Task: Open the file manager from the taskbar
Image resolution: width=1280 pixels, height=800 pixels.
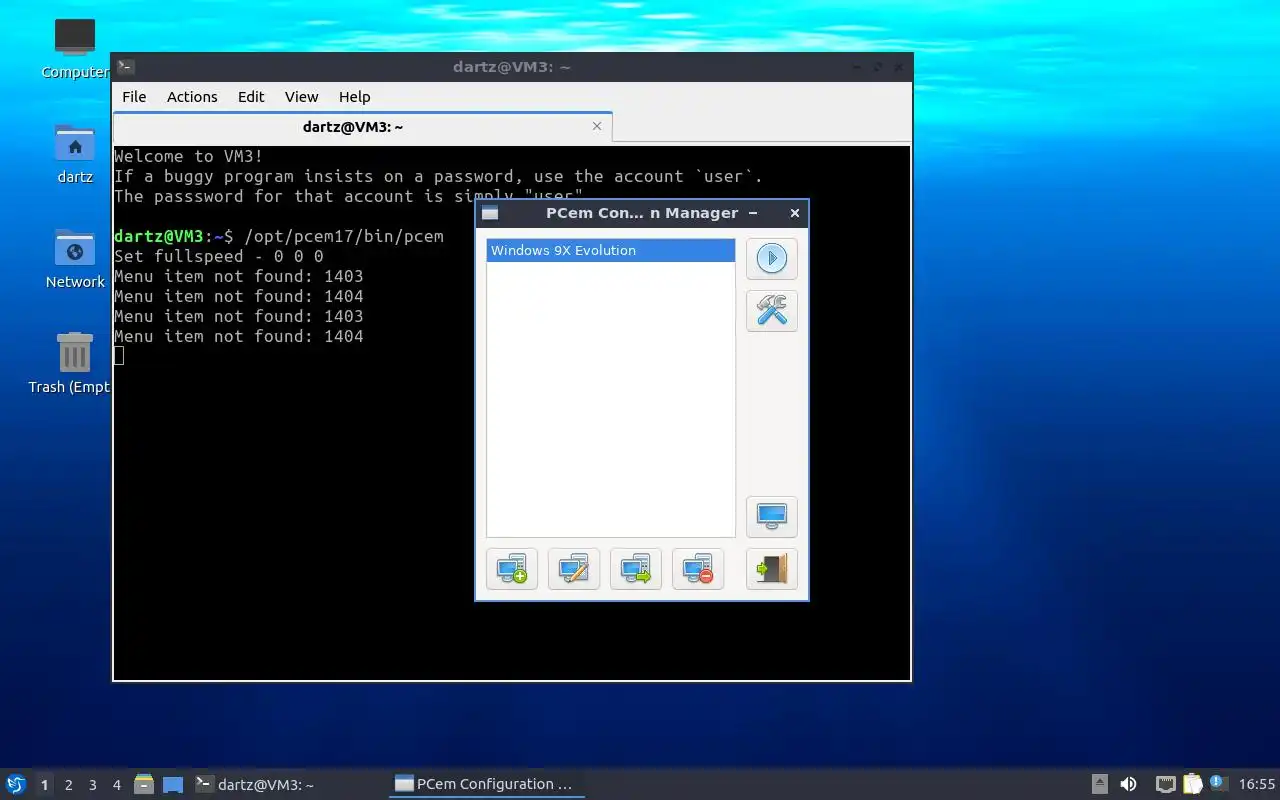Action: [x=144, y=785]
